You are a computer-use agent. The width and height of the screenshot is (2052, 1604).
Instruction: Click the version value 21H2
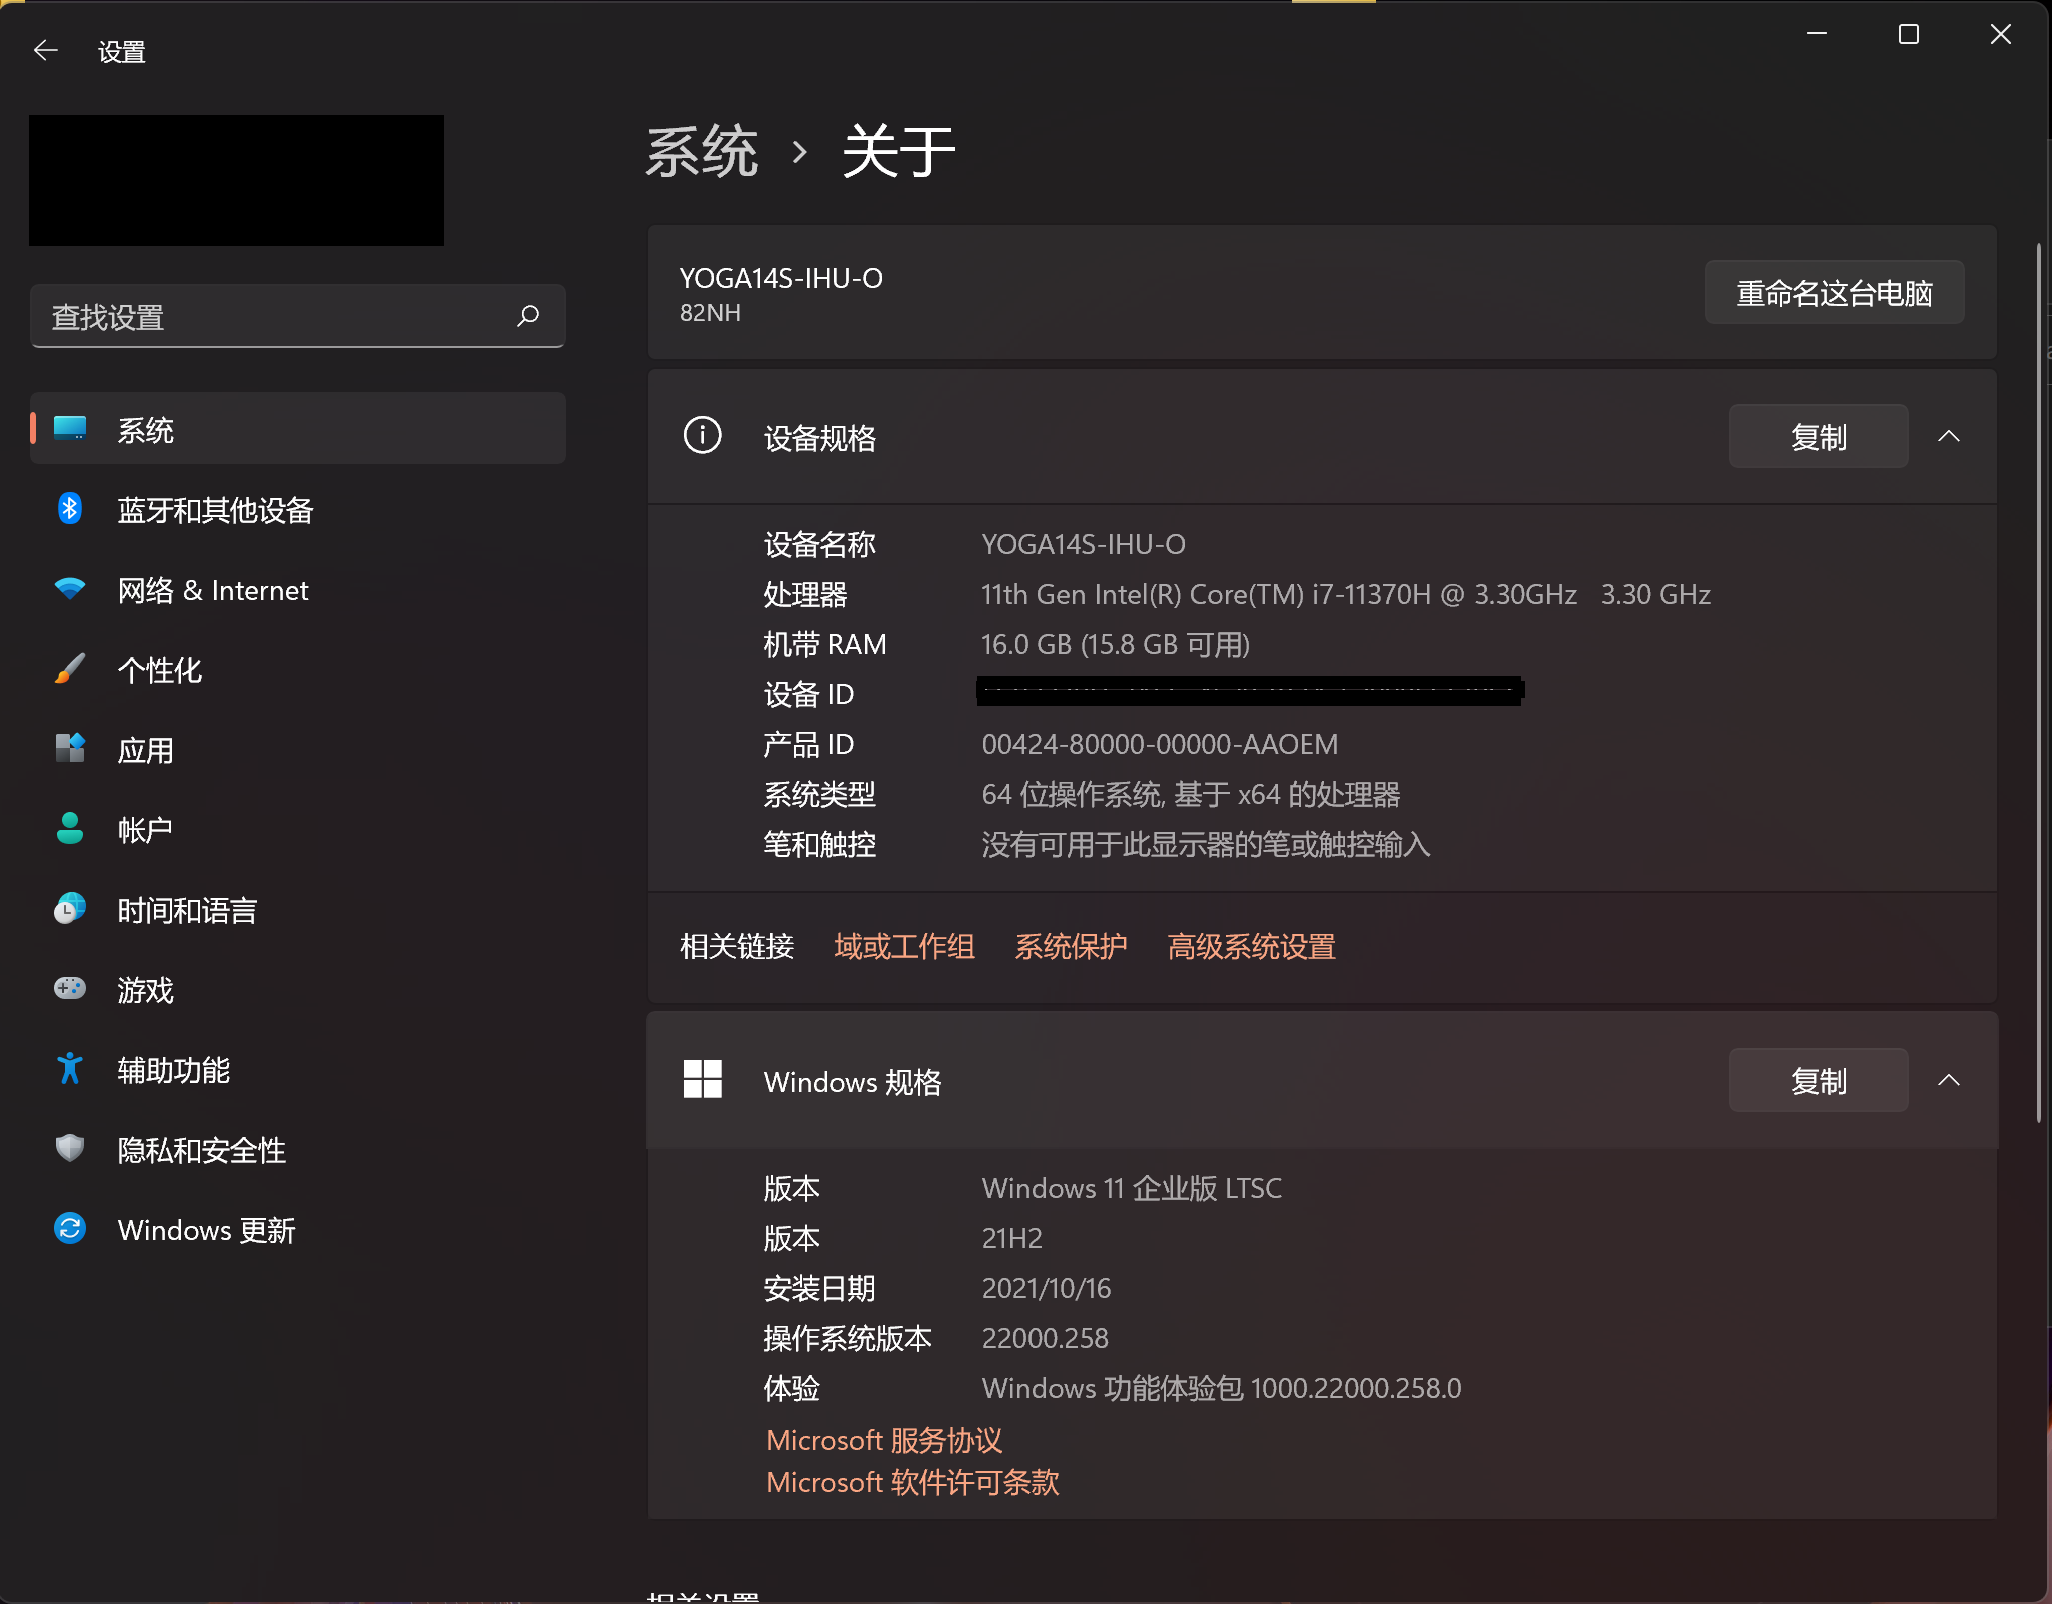click(1012, 1238)
